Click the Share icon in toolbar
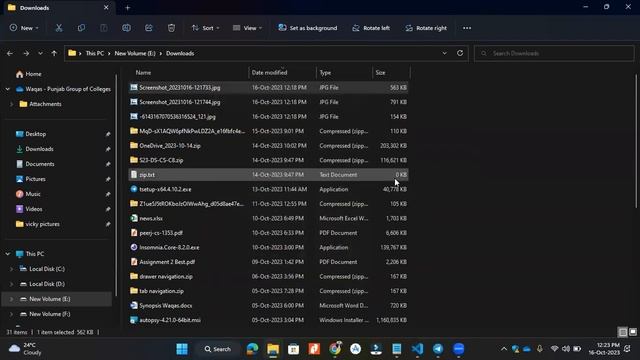Image resolution: width=640 pixels, height=360 pixels. pos(149,28)
